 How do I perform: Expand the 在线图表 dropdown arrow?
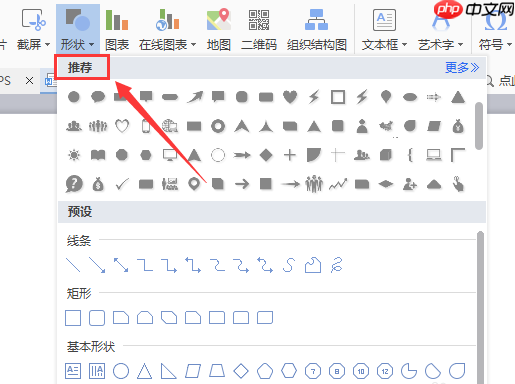click(x=193, y=44)
